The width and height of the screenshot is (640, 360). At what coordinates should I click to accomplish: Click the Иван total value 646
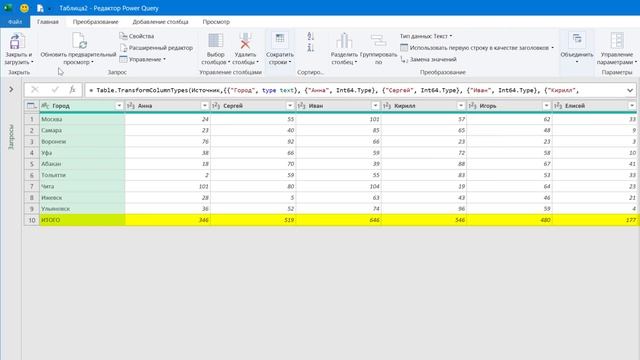coord(338,220)
